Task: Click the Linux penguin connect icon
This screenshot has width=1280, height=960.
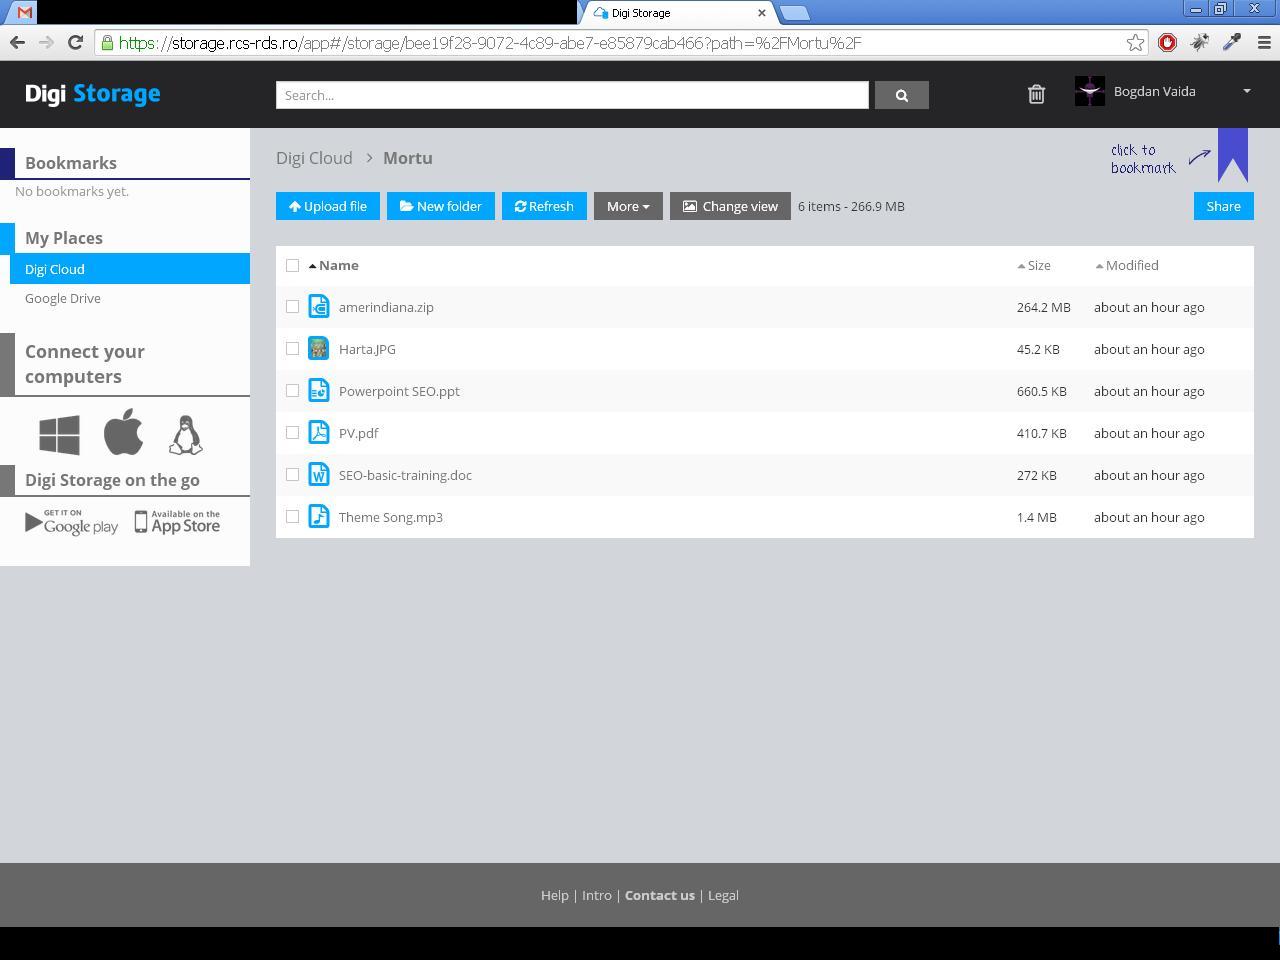Action: click(186, 435)
